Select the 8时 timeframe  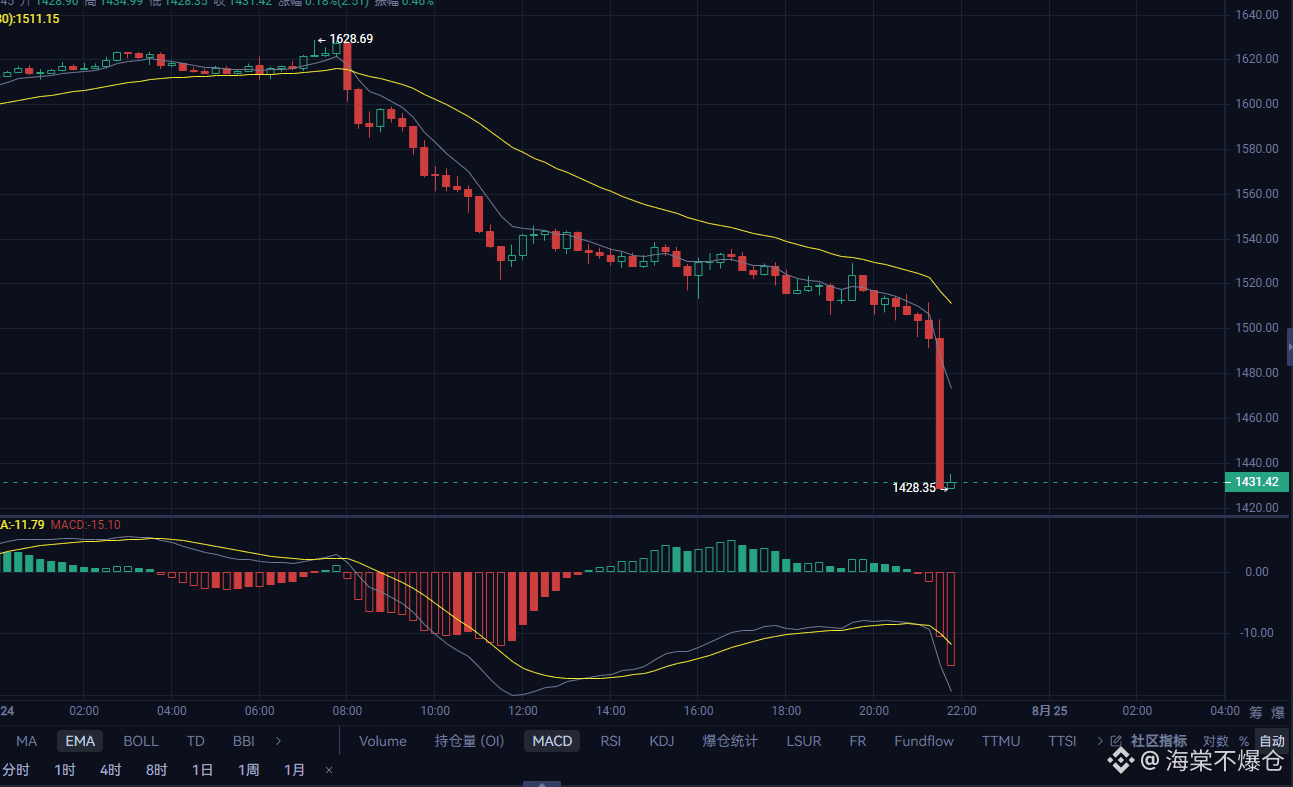point(156,770)
